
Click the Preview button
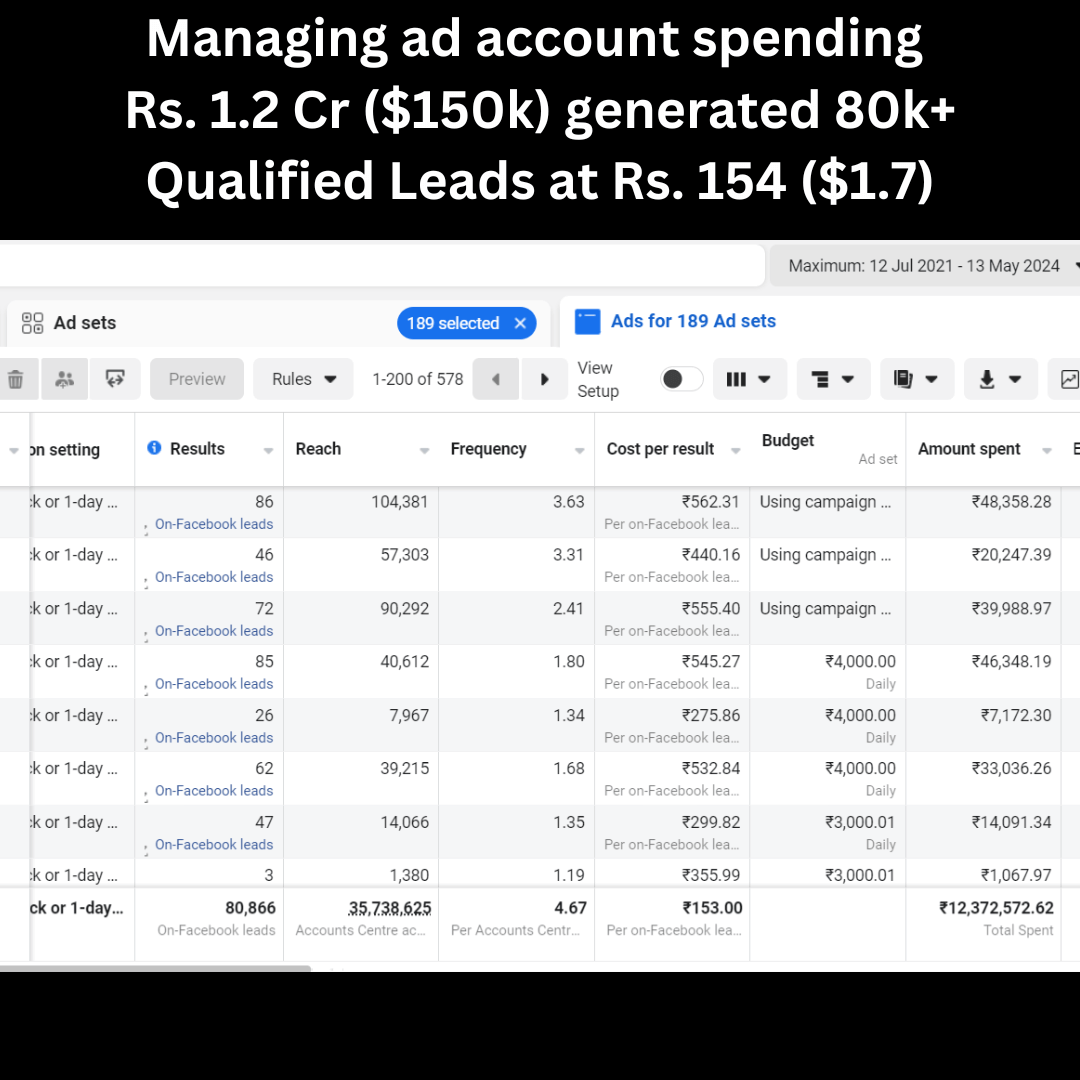pyautogui.click(x=197, y=379)
